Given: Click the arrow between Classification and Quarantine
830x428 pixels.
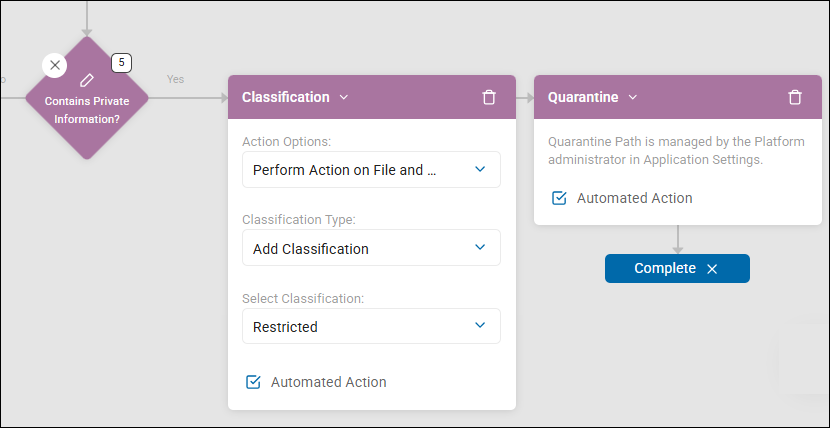Looking at the screenshot, I should [x=525, y=97].
